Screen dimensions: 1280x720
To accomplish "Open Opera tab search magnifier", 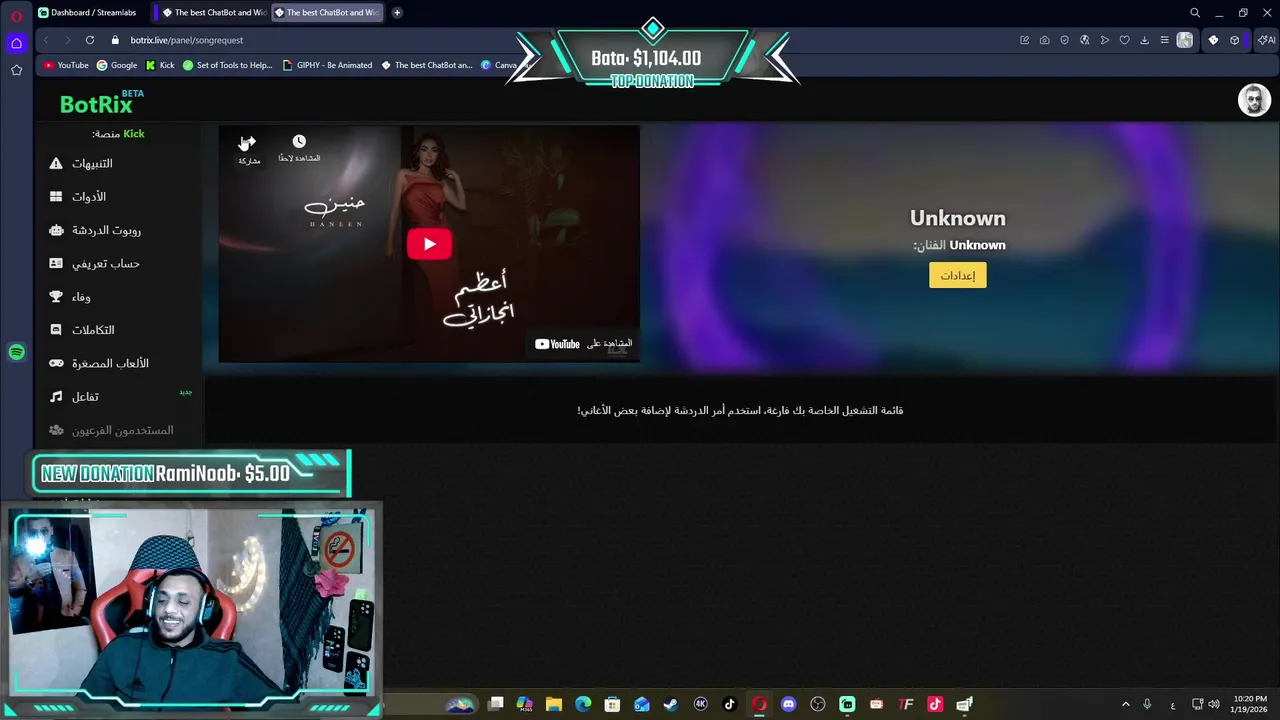I will (x=1195, y=13).
